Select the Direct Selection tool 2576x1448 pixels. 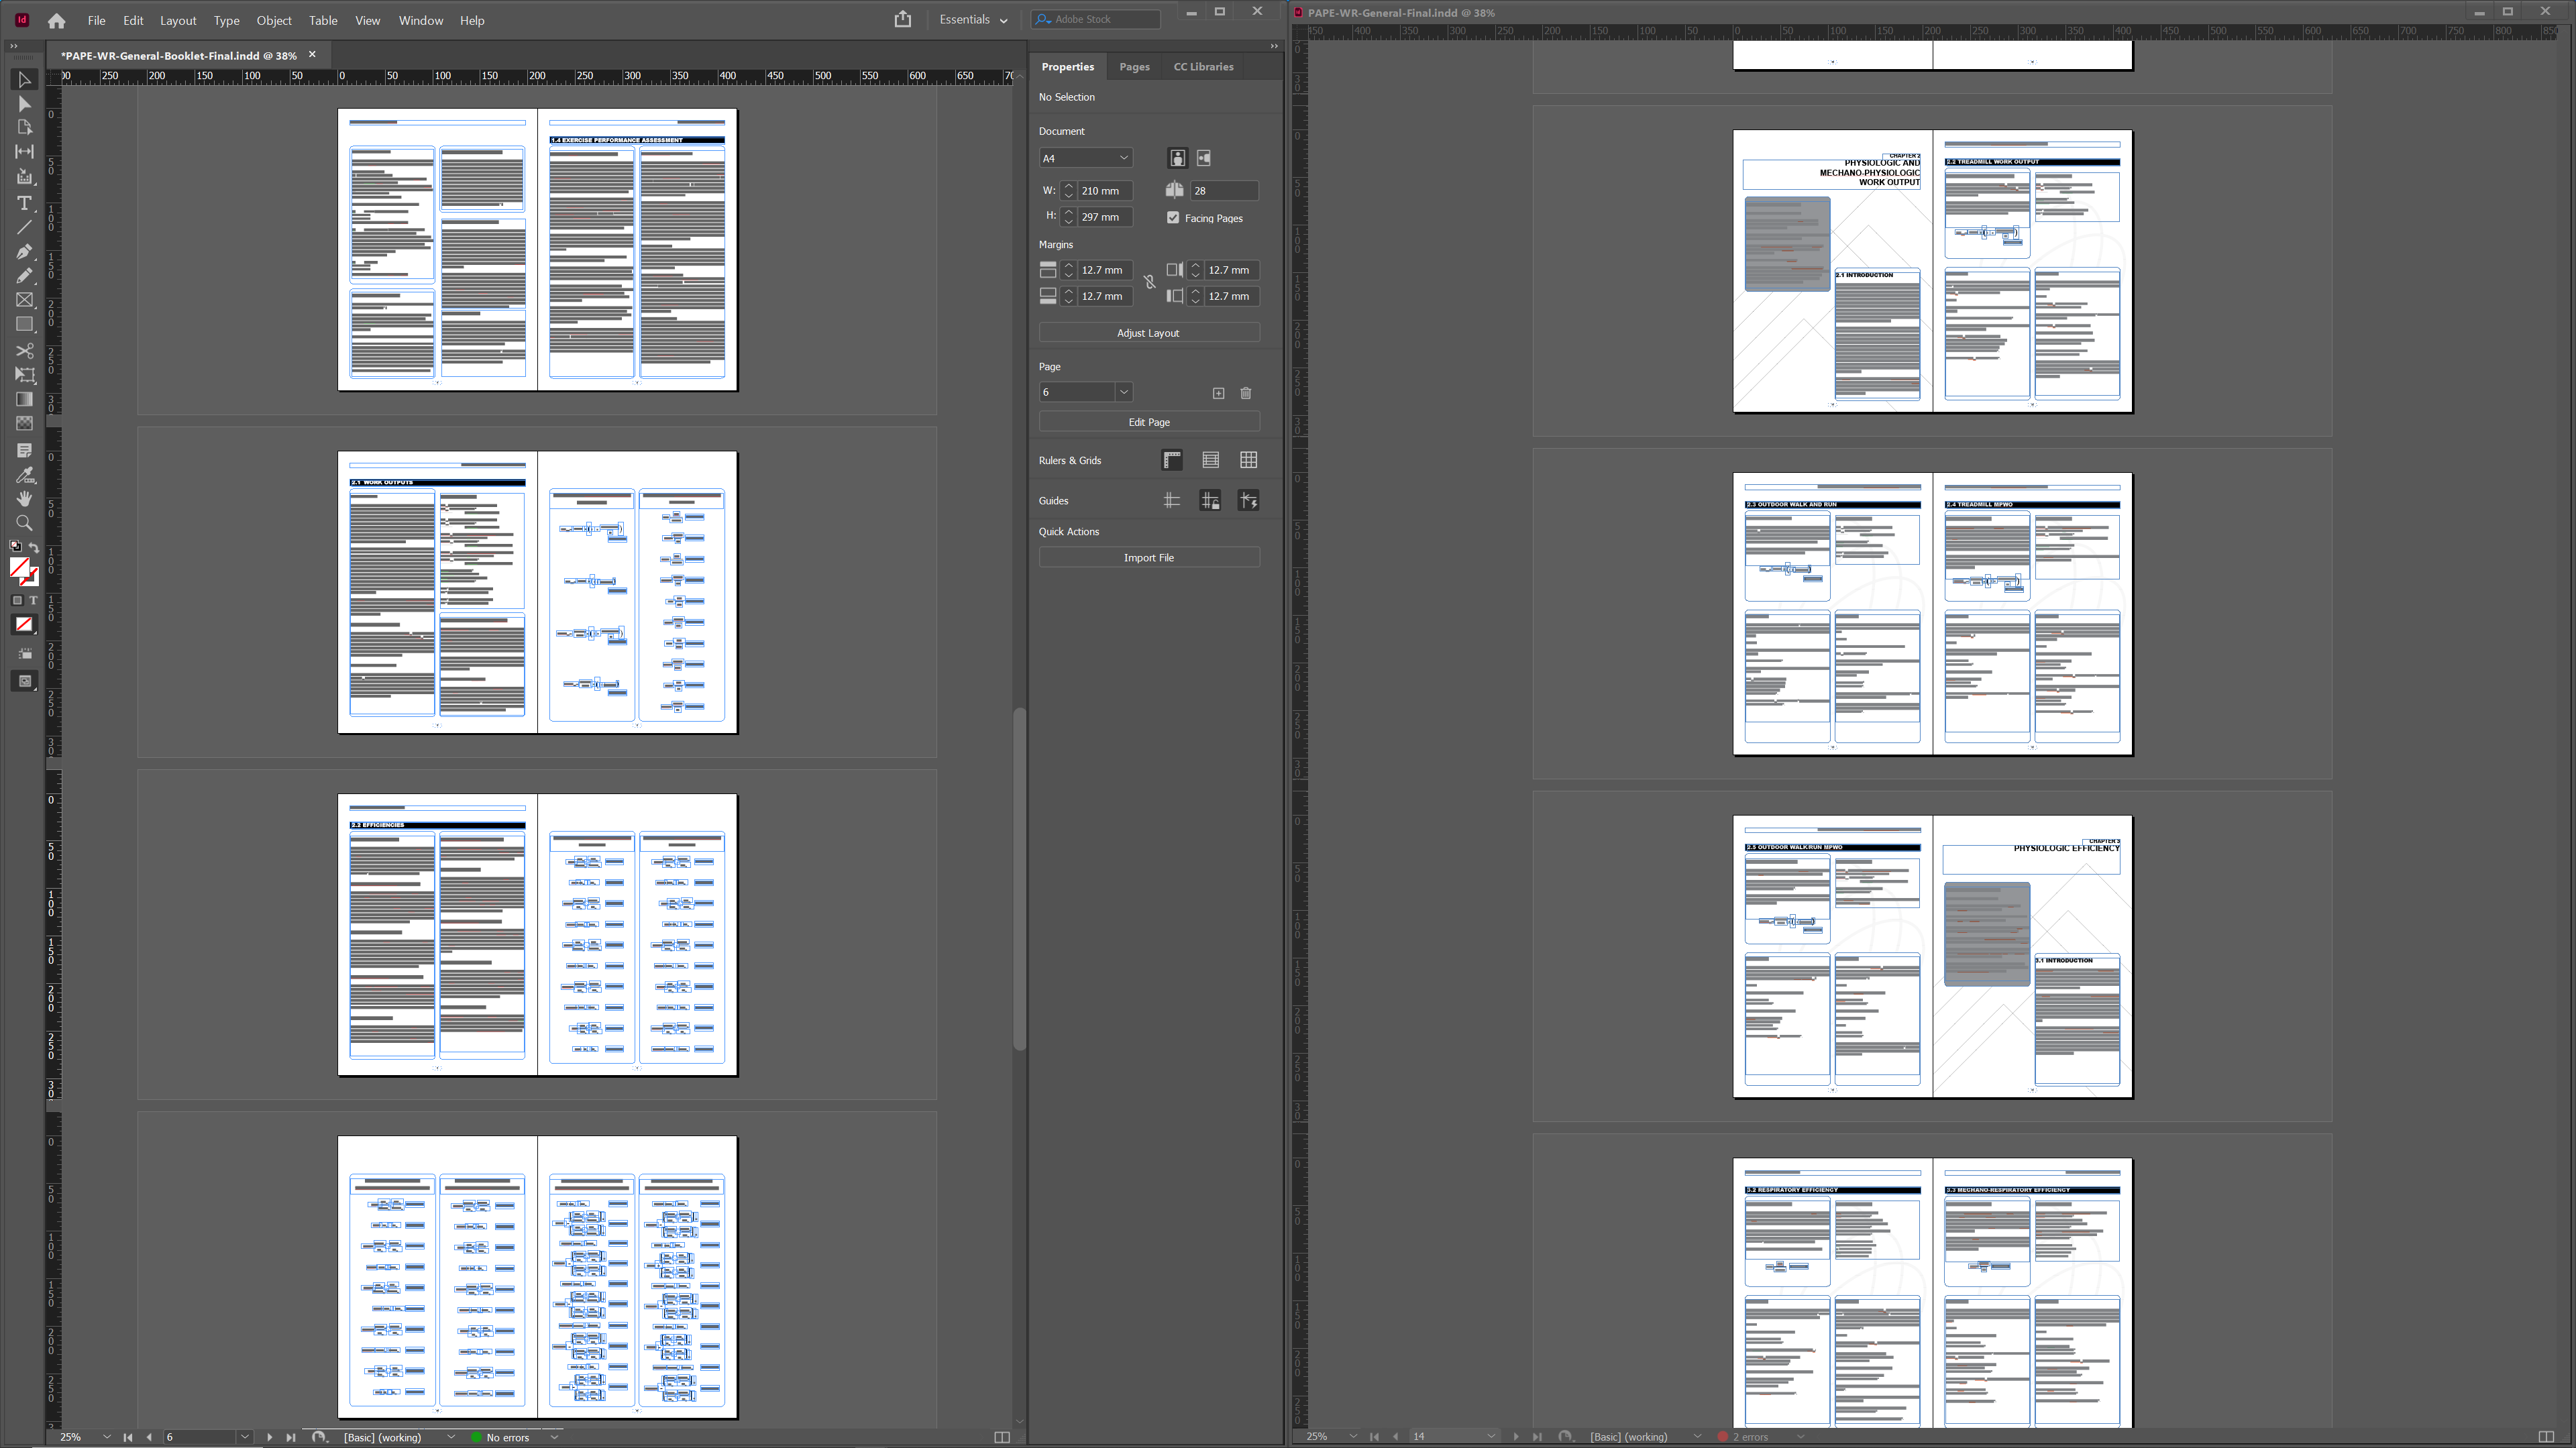click(24, 104)
